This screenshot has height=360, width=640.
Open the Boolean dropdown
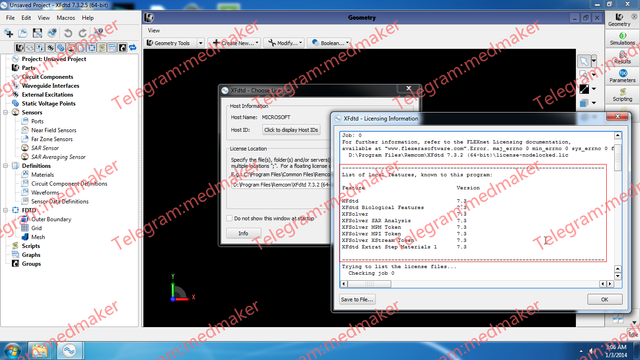tap(330, 43)
